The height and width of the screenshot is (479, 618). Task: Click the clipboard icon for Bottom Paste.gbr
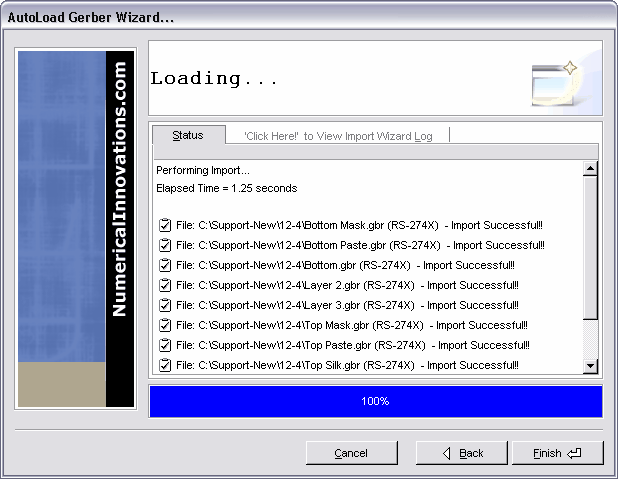pos(165,245)
